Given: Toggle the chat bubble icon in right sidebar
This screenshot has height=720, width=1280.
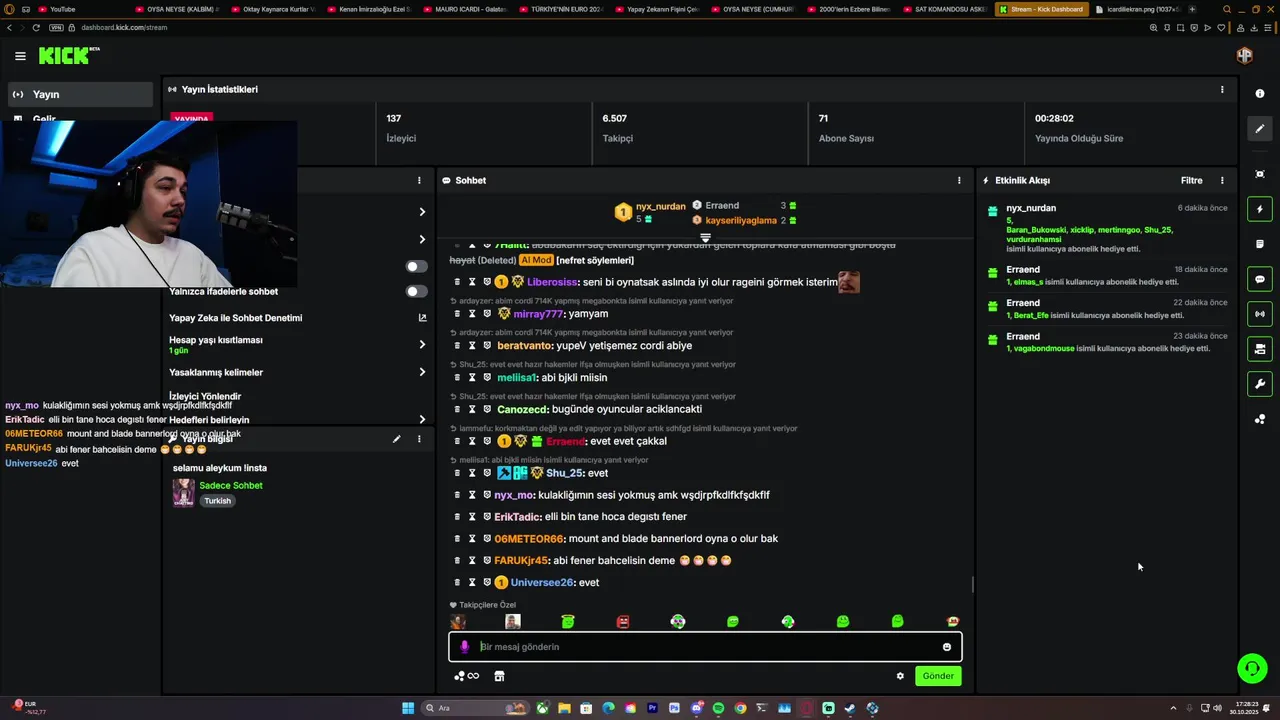Looking at the screenshot, I should point(1259,279).
